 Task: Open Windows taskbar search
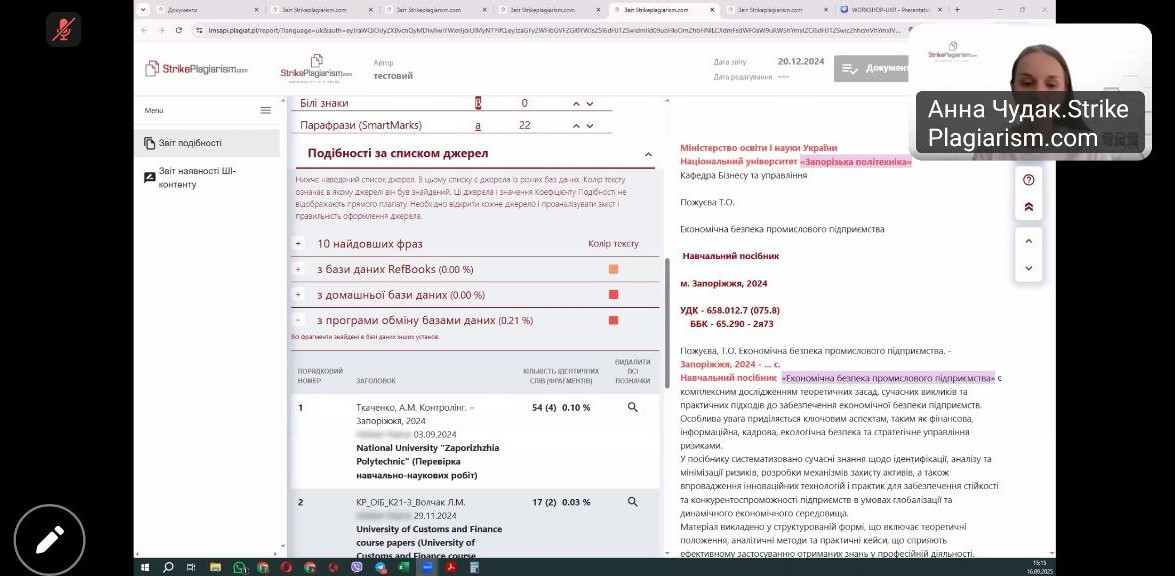click(x=168, y=567)
